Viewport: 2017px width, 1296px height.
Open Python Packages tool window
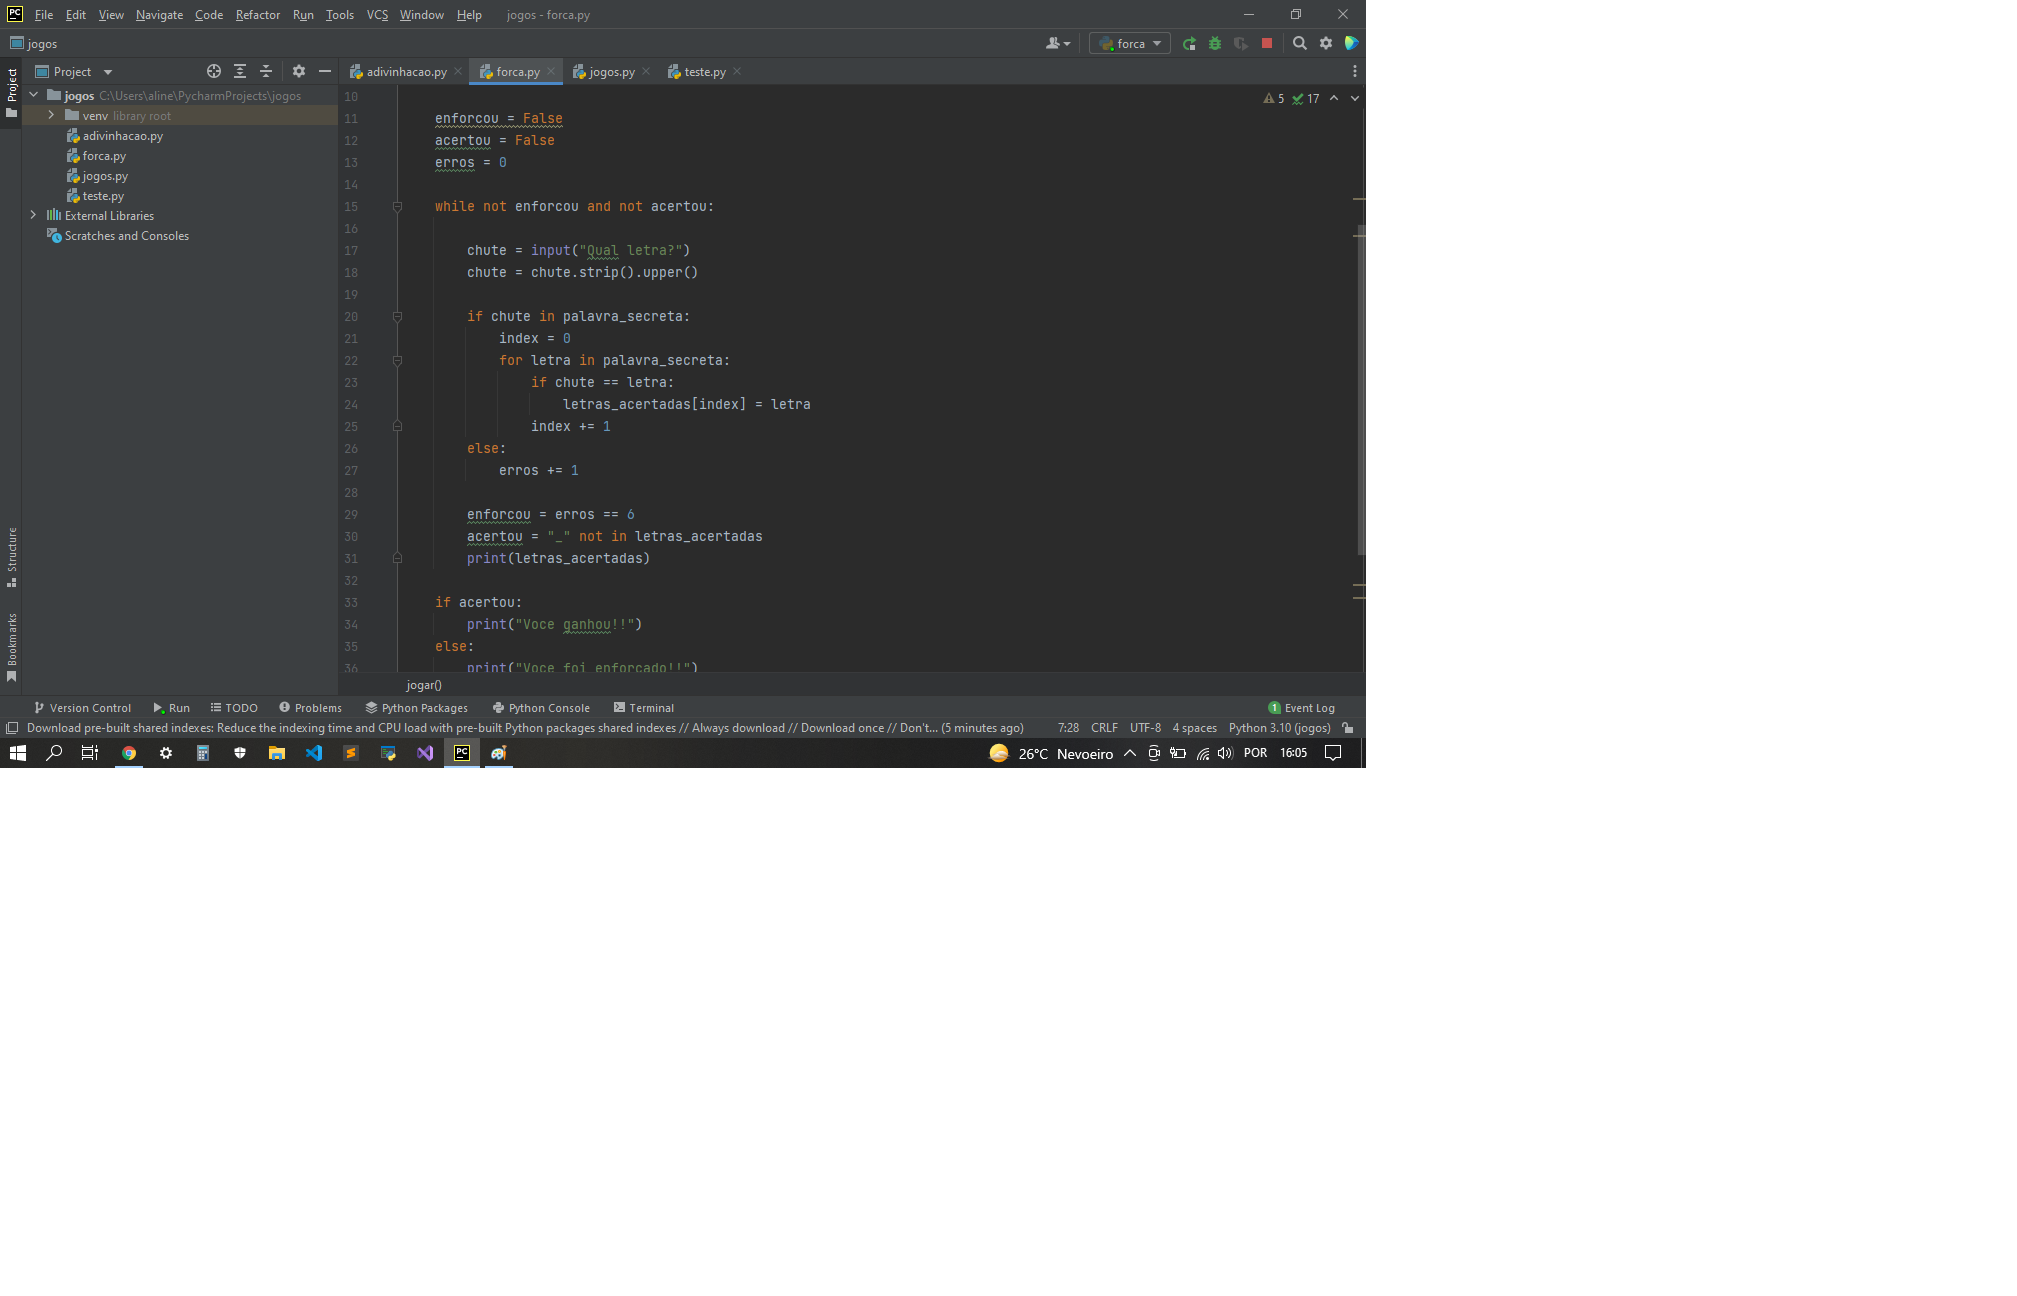(416, 708)
